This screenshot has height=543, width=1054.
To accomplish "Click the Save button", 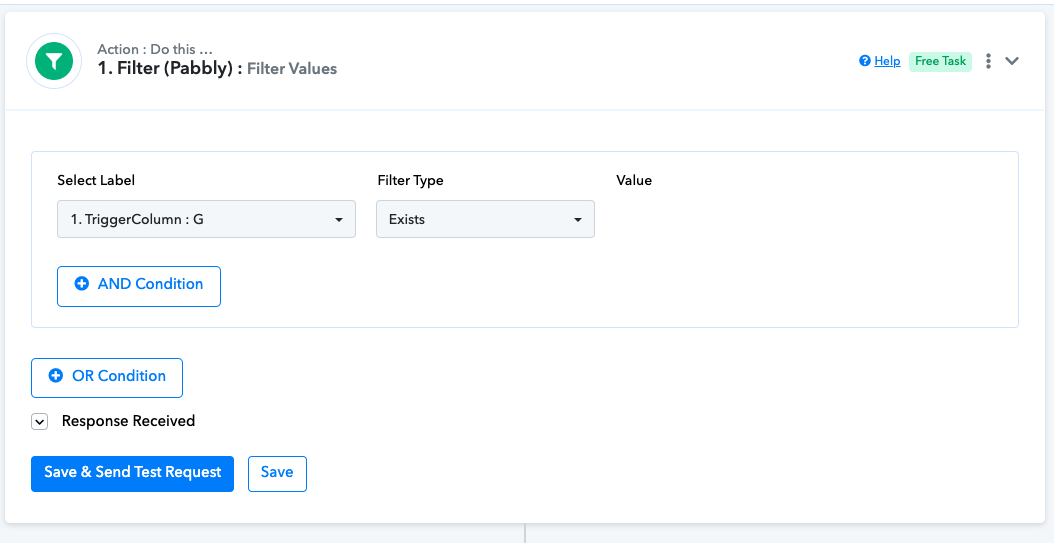I will [278, 474].
